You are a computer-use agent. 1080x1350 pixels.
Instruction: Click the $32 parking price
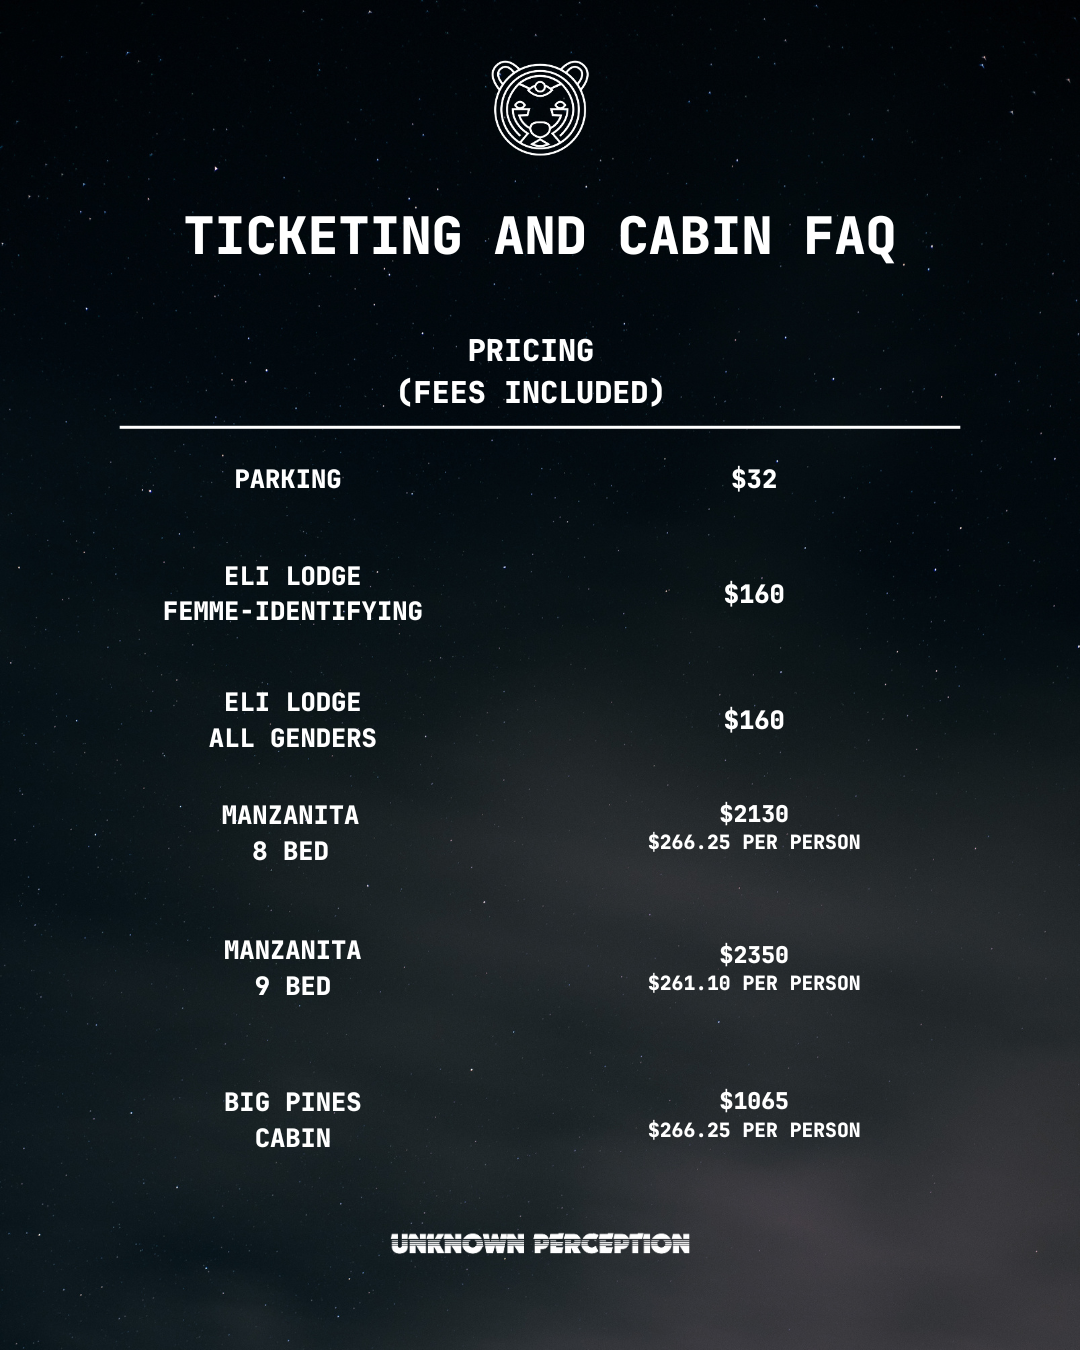(x=754, y=479)
